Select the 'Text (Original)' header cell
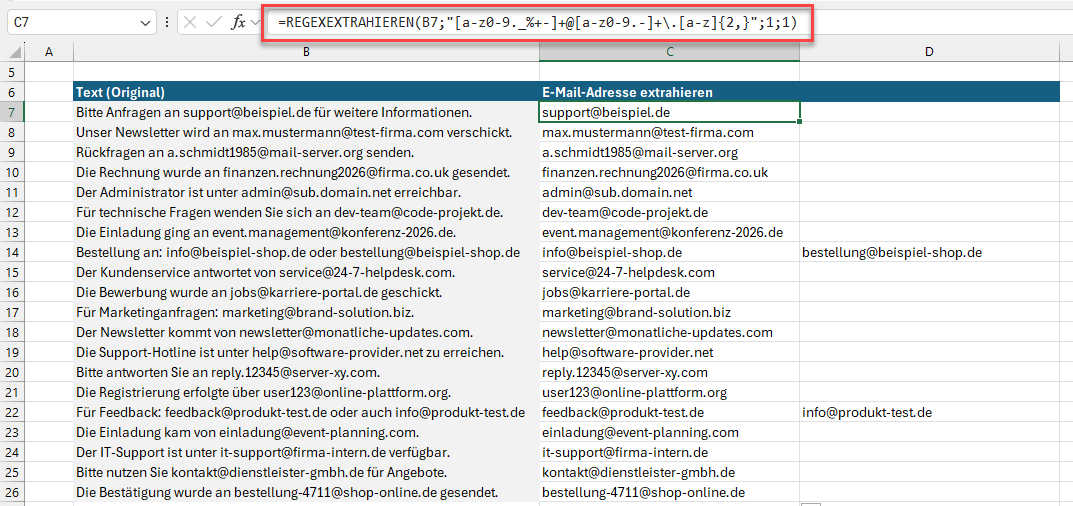 [305, 92]
